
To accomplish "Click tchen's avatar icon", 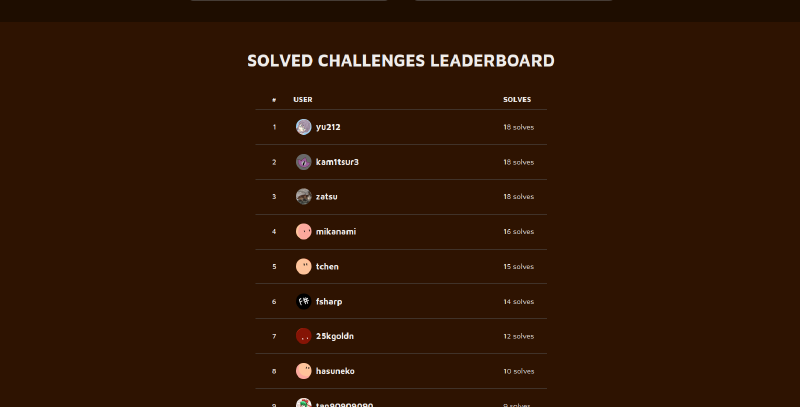I will pos(303,267).
